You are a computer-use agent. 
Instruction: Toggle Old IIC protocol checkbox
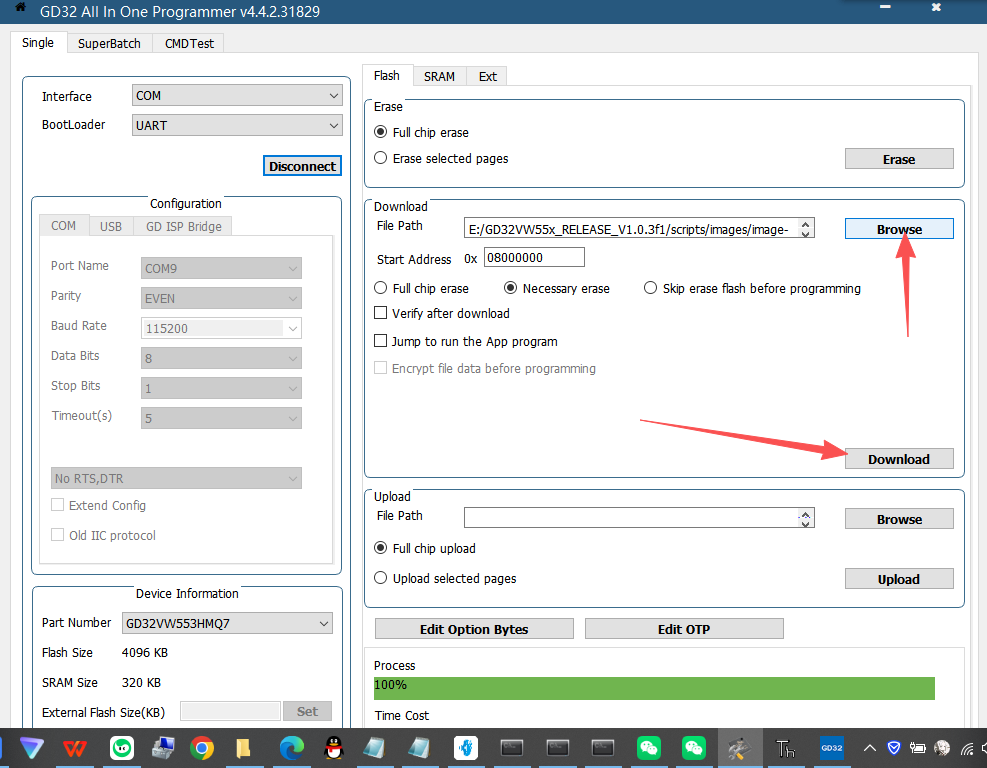click(57, 534)
